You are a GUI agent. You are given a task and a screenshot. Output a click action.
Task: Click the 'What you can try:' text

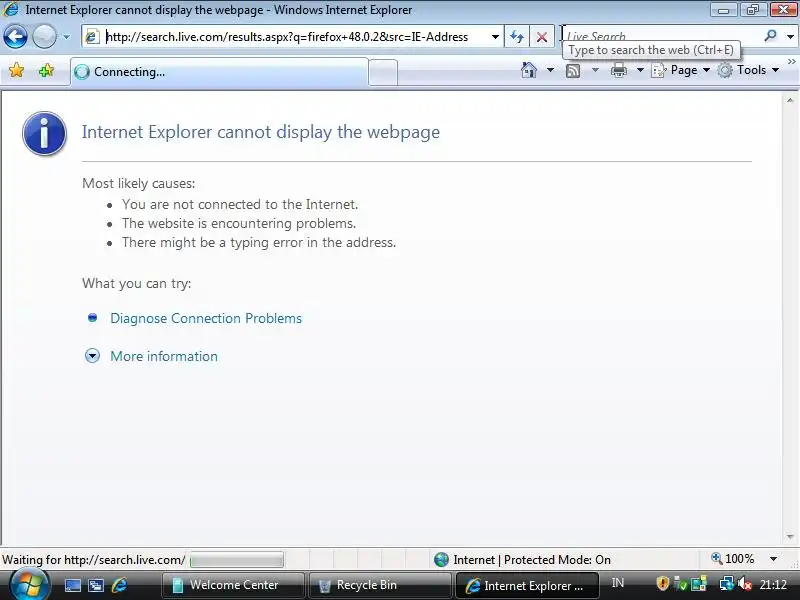[x=136, y=283]
